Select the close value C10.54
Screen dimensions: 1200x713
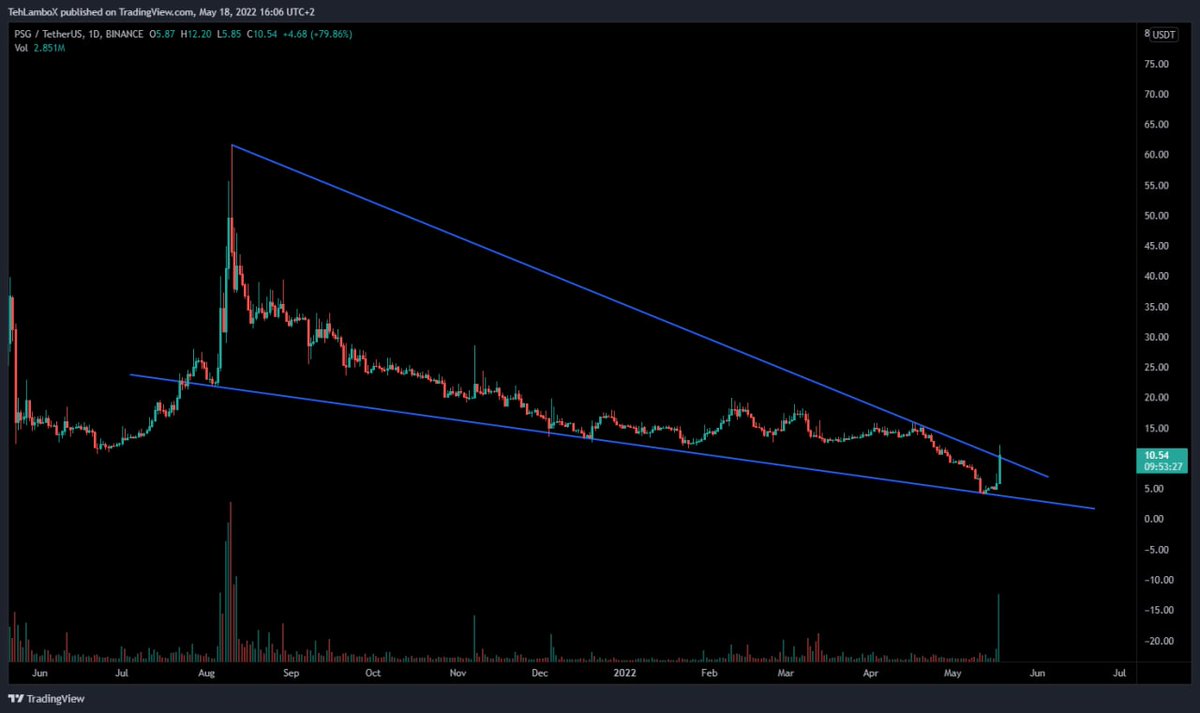pos(264,34)
